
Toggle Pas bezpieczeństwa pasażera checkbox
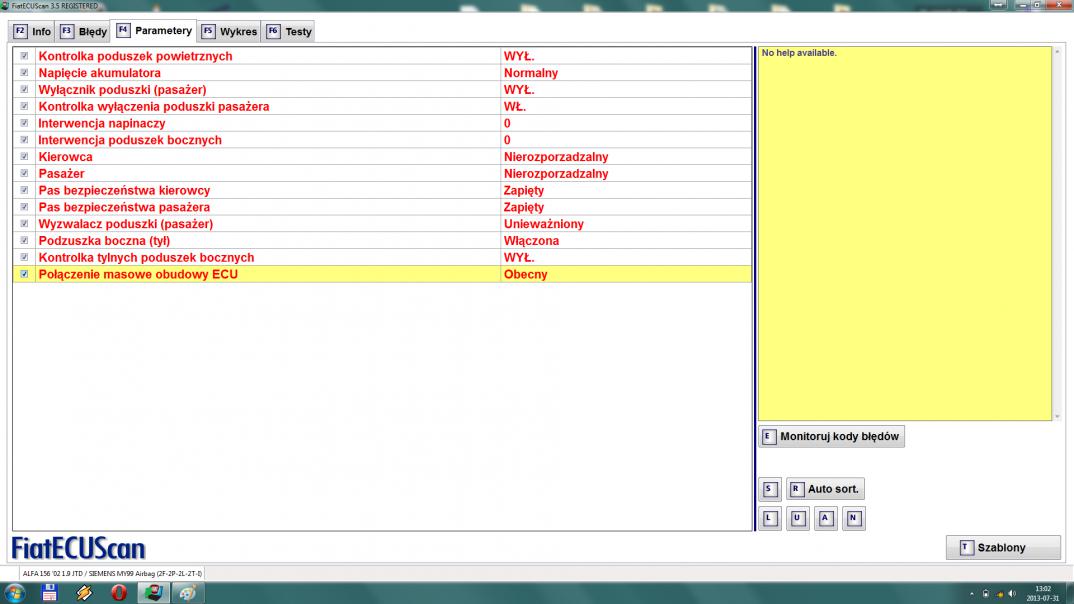click(x=24, y=207)
